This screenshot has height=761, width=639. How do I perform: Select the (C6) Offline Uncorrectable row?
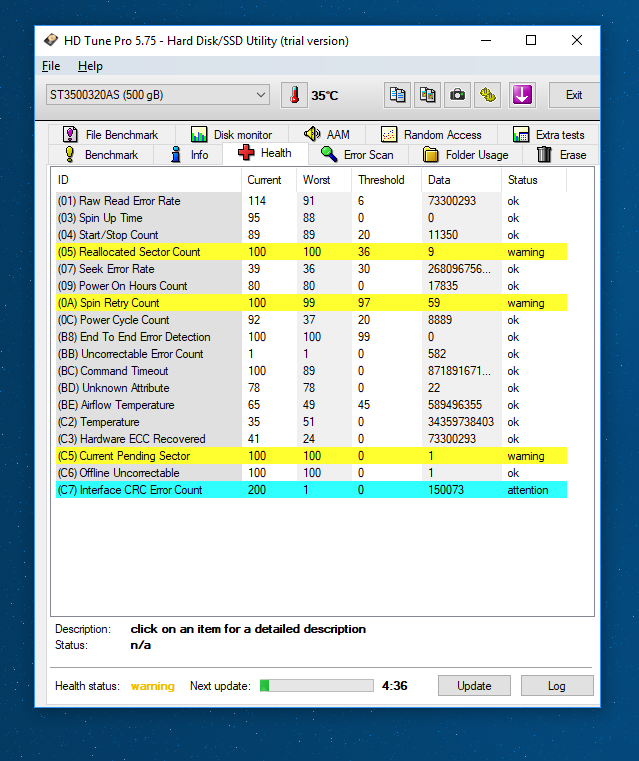tap(311, 473)
